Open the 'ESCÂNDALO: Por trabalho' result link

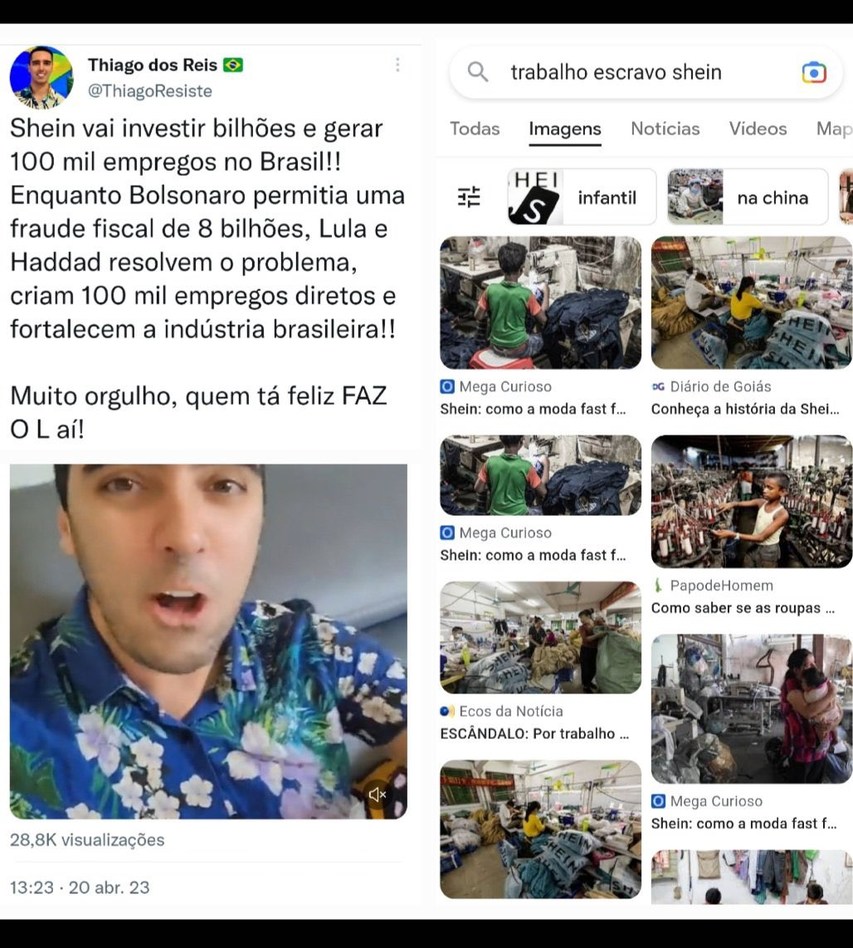click(534, 733)
